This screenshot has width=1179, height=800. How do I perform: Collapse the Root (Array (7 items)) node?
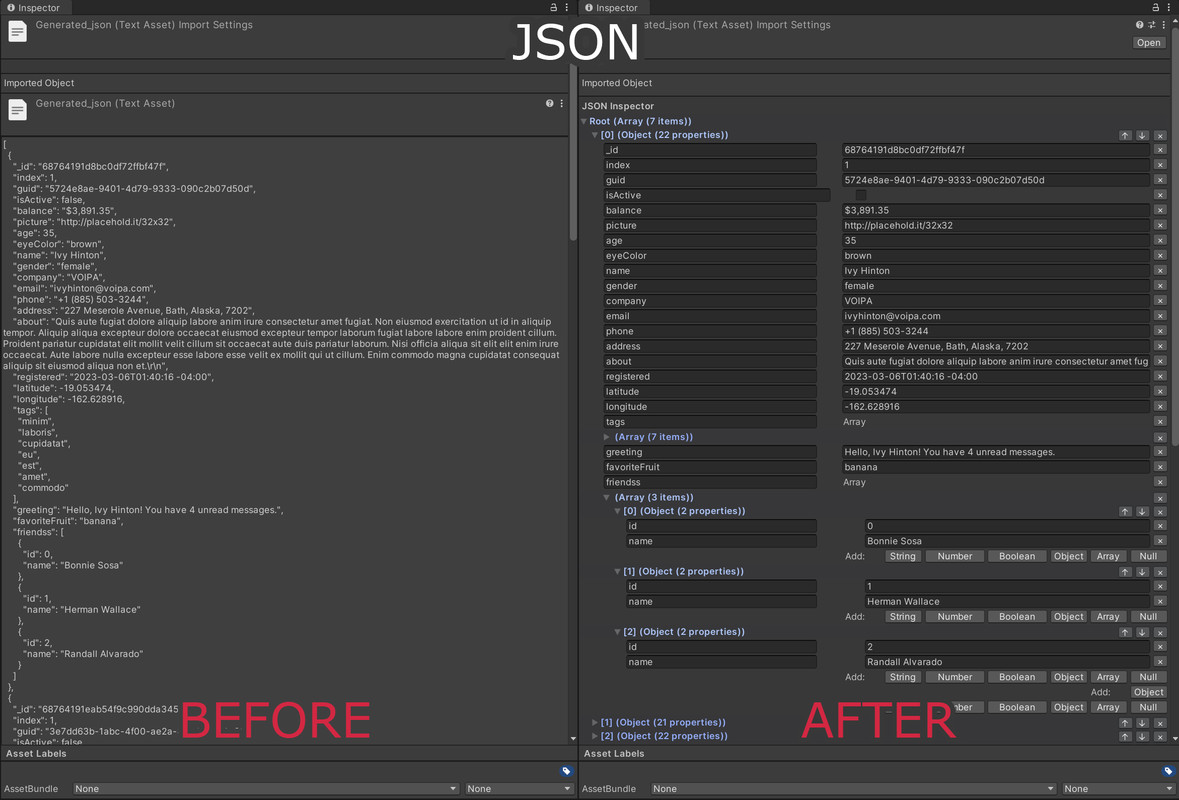click(x=584, y=121)
